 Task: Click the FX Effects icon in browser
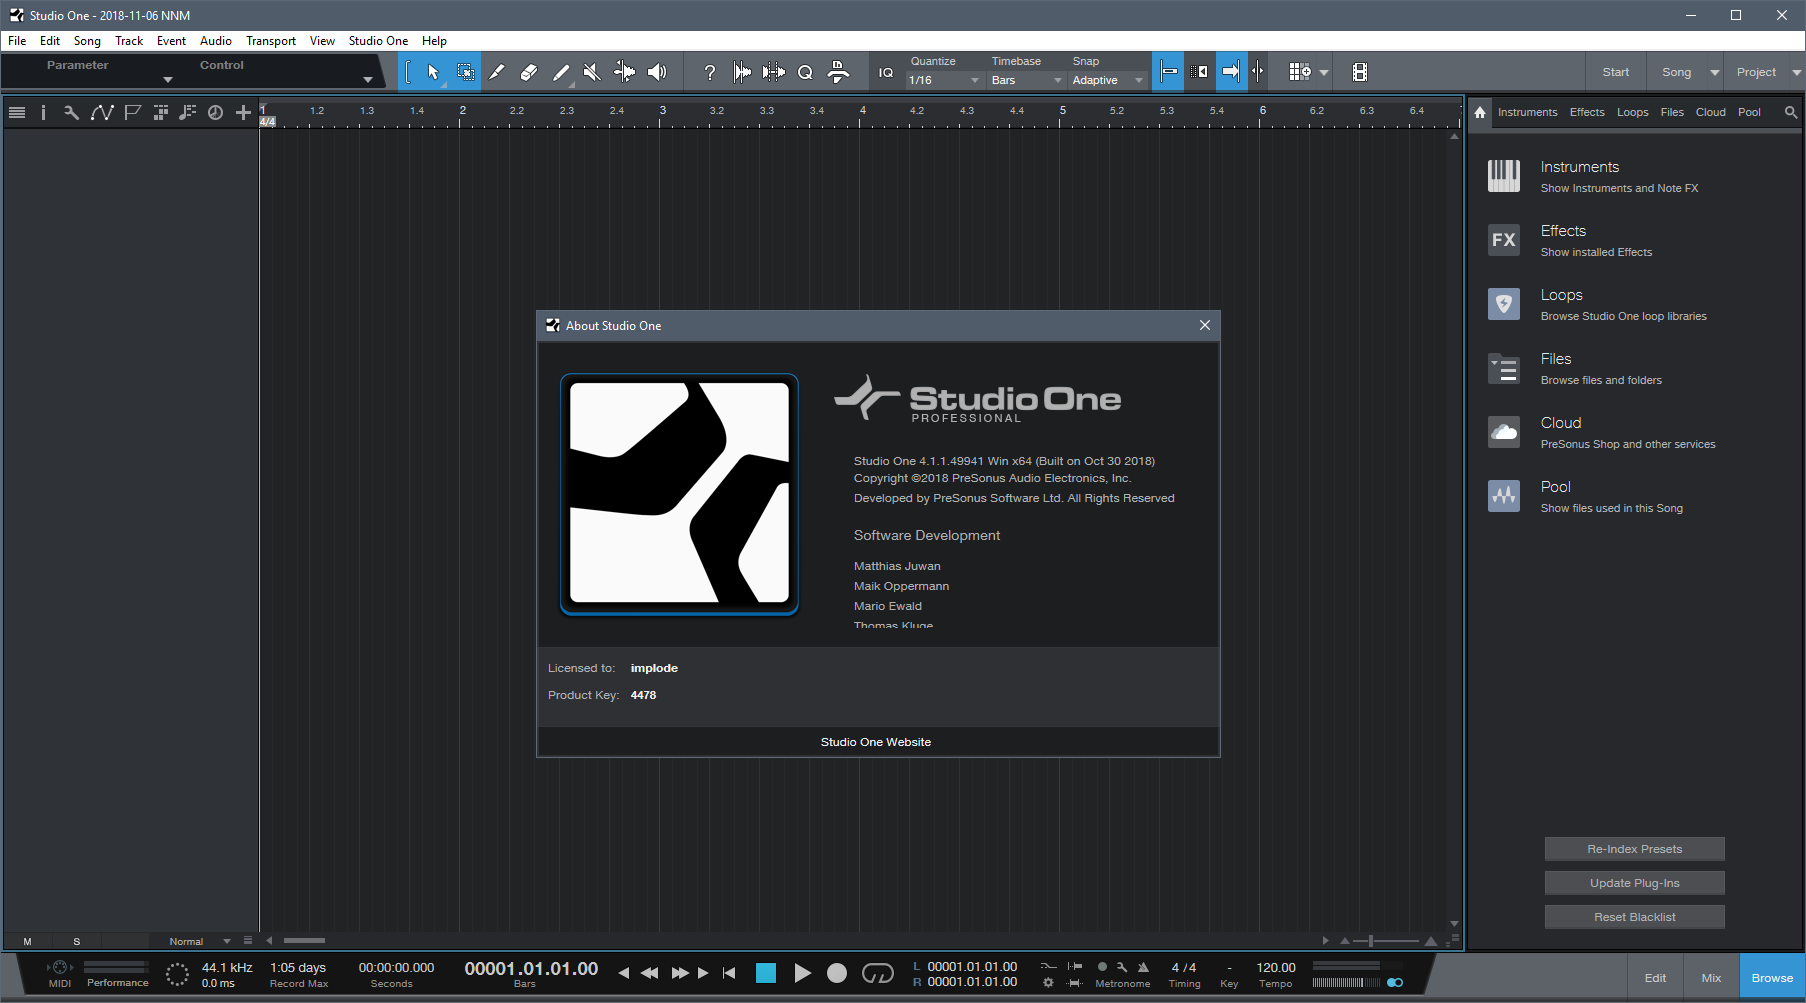[1504, 240]
